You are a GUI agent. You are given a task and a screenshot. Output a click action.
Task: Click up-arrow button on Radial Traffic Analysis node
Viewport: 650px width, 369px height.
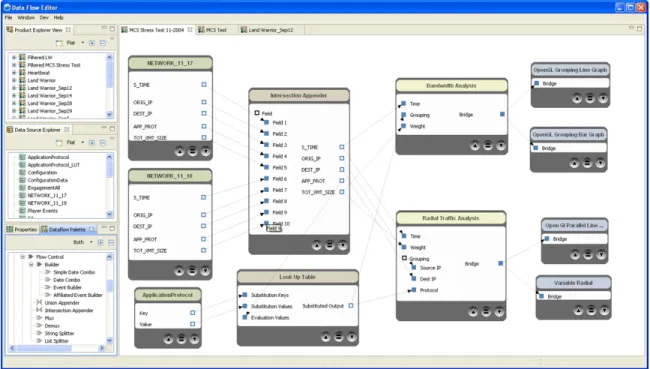coord(473,312)
